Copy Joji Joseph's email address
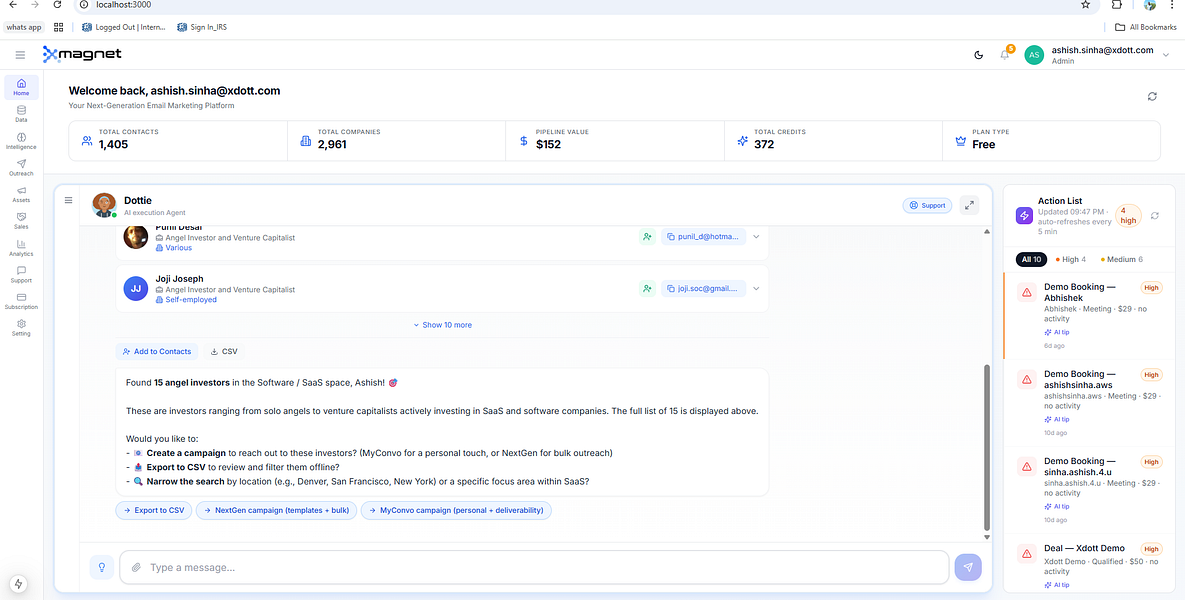Image resolution: width=1185 pixels, height=600 pixels. [x=703, y=288]
